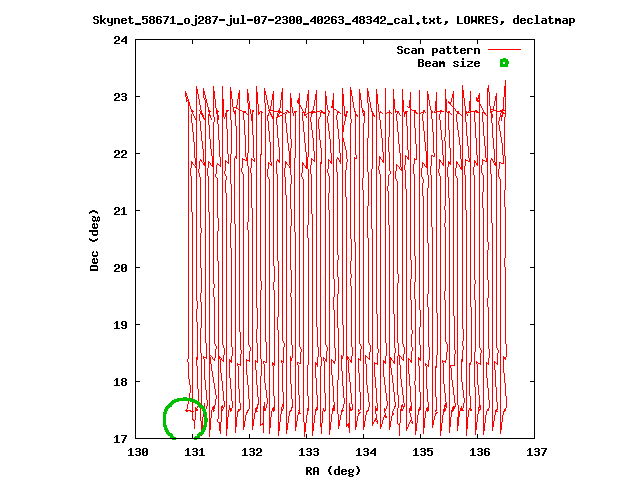Click the y-axis tick label 24

coord(120,40)
